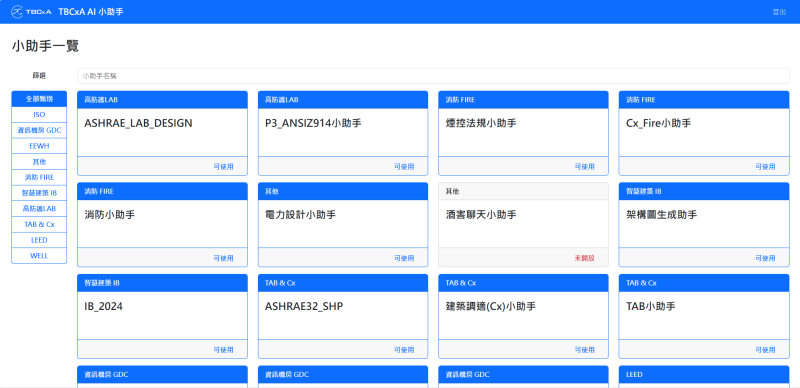Click 可使用 status on 消防小助手 card
The width and height of the screenshot is (800, 388).
click(x=223, y=258)
